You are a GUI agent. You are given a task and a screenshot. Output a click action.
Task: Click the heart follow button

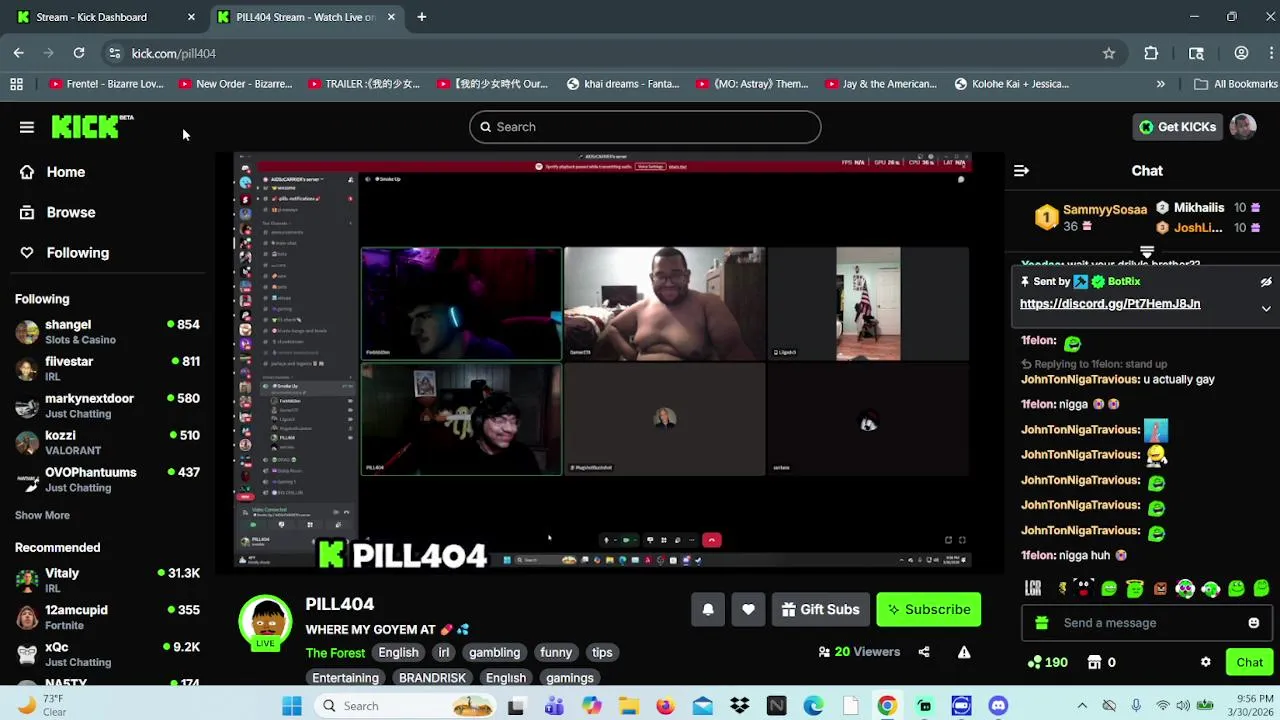[748, 609]
